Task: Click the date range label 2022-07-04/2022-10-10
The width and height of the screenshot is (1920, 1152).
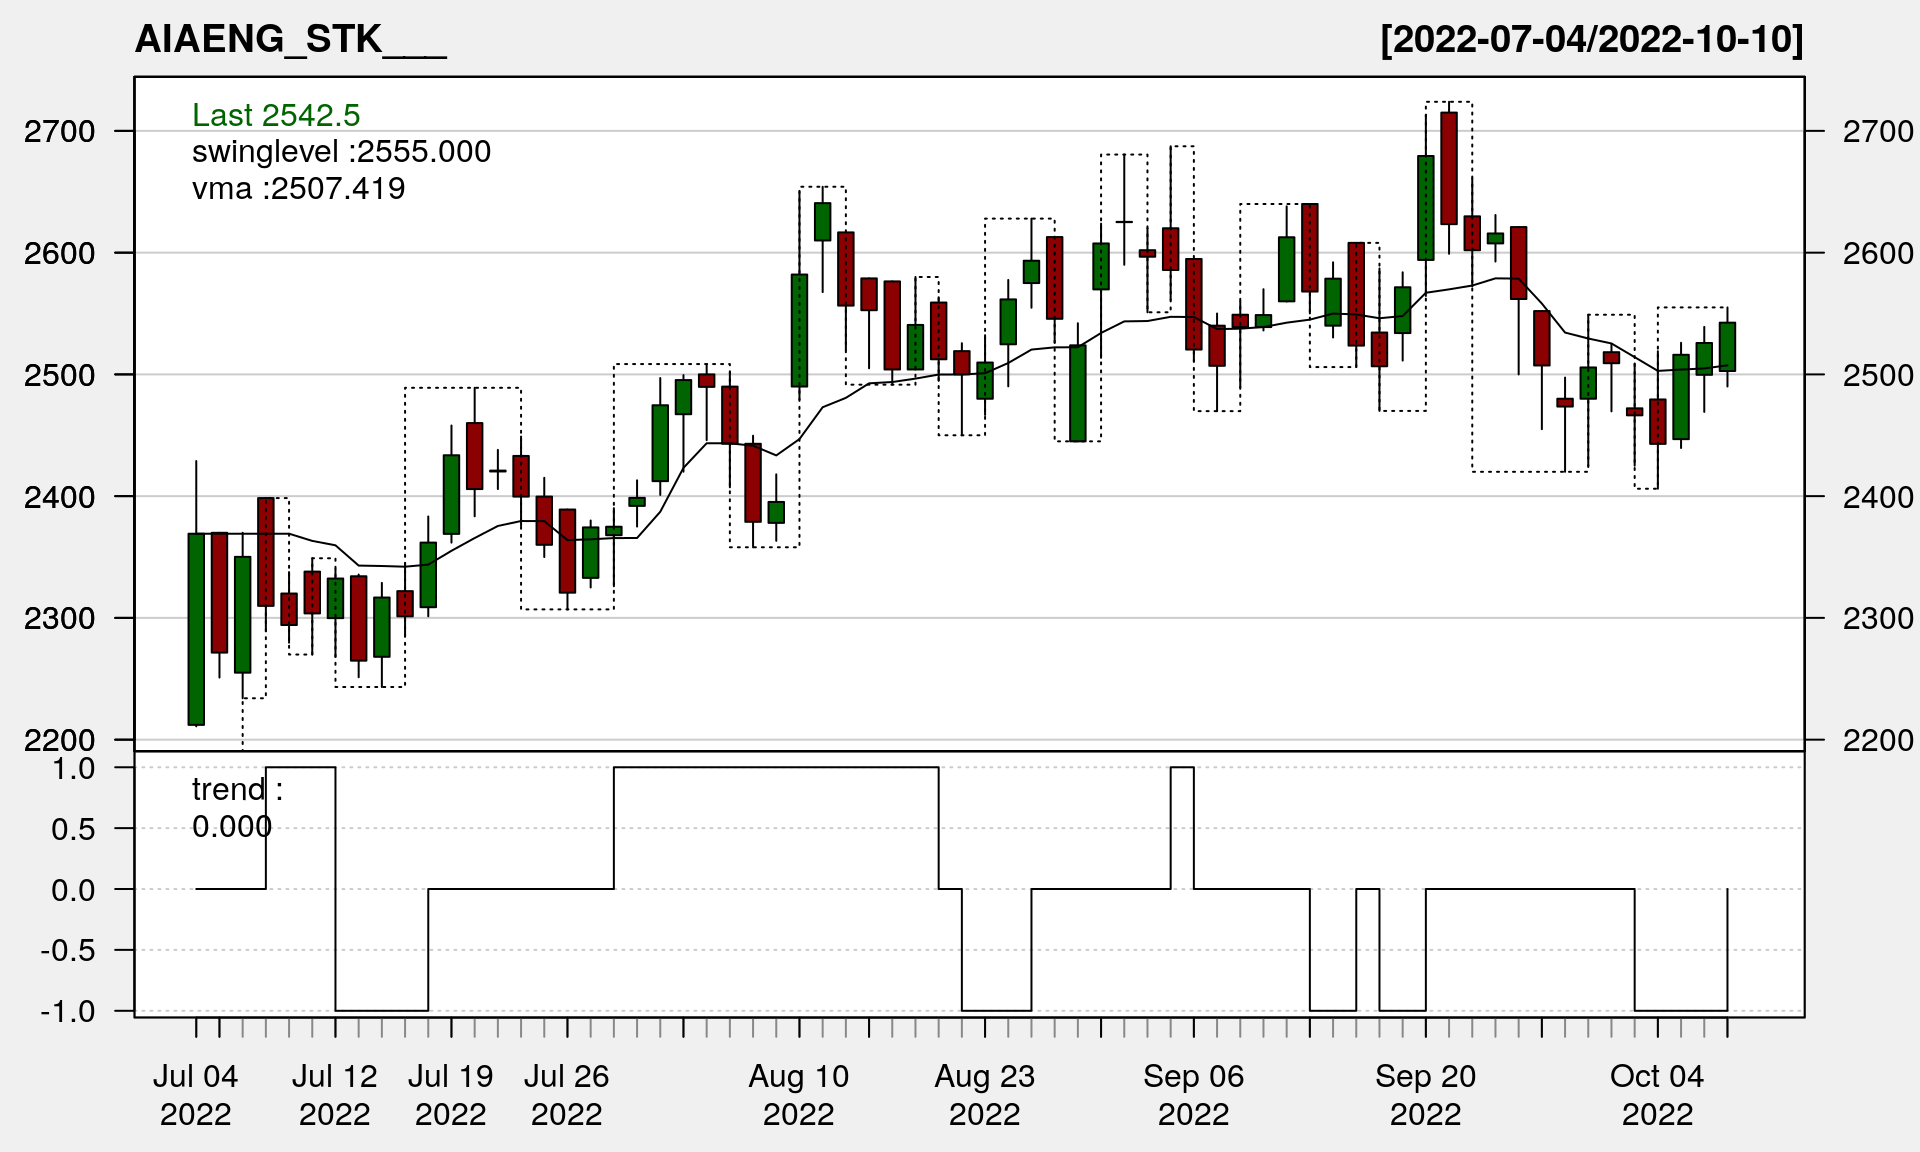Action: 1591,40
